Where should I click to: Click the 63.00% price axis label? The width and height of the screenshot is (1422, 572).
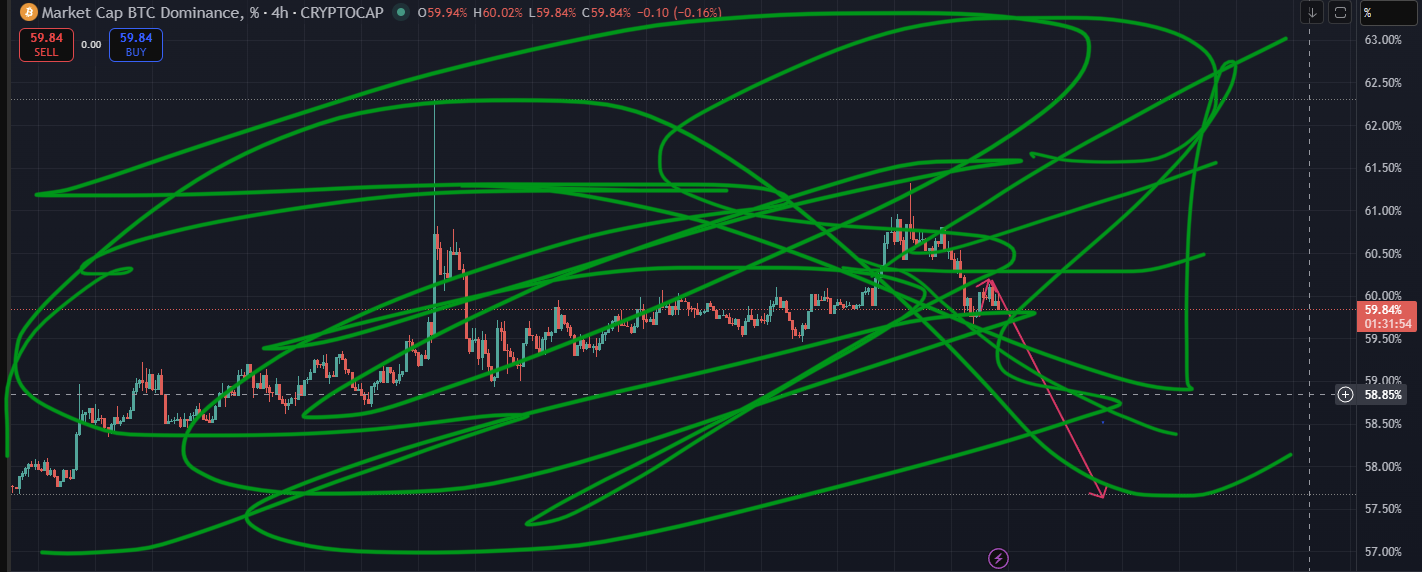1382,40
